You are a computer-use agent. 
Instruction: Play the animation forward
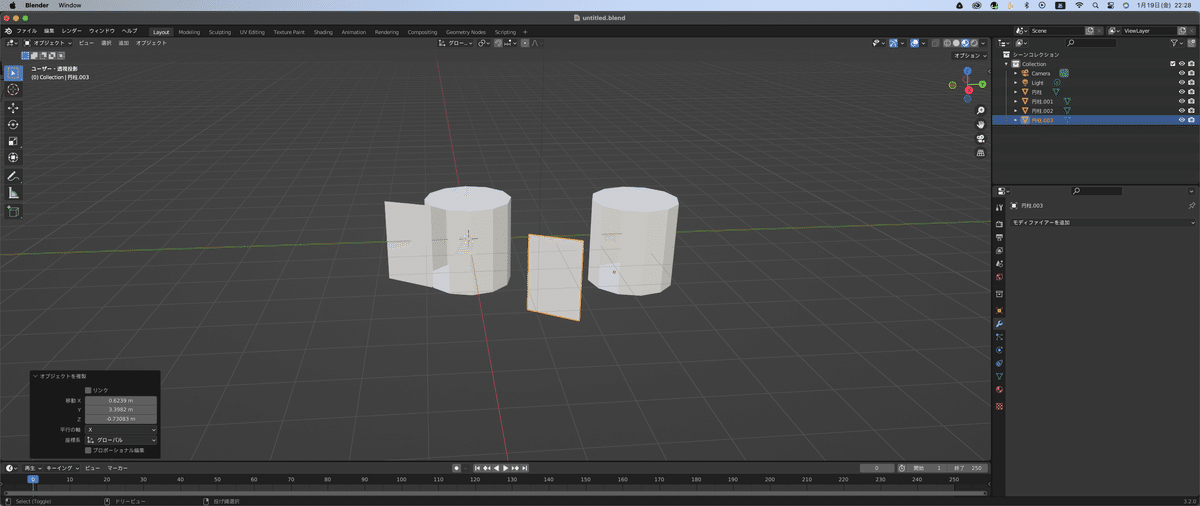pyautogui.click(x=505, y=468)
